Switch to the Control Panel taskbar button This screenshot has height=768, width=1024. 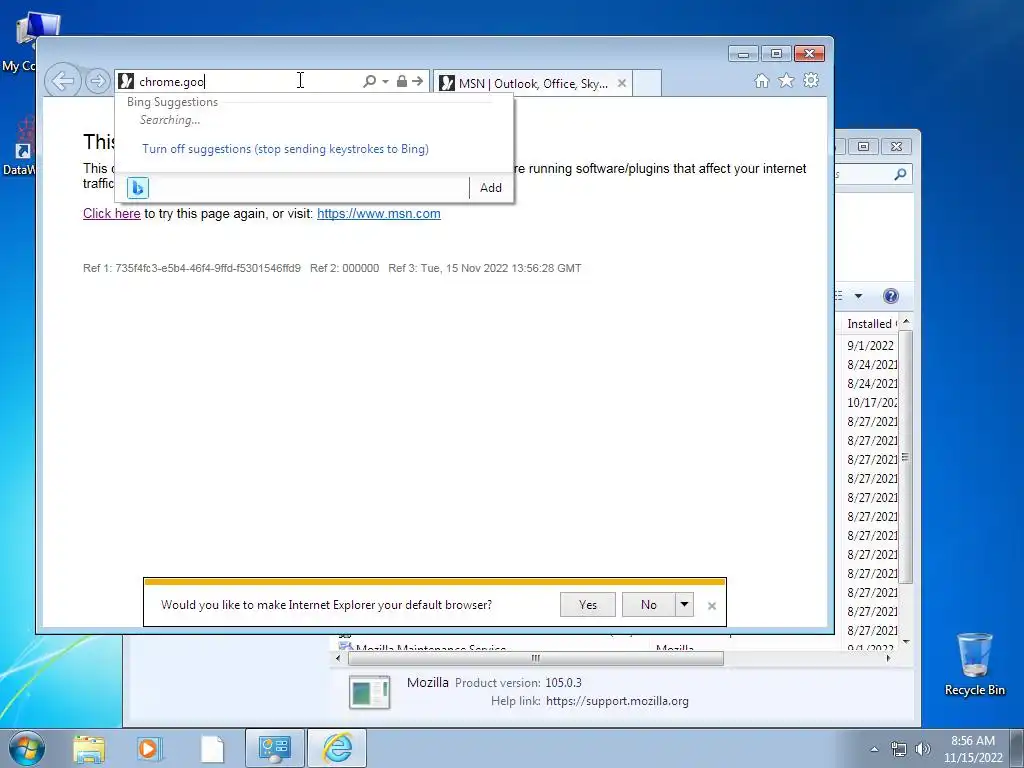(x=274, y=748)
